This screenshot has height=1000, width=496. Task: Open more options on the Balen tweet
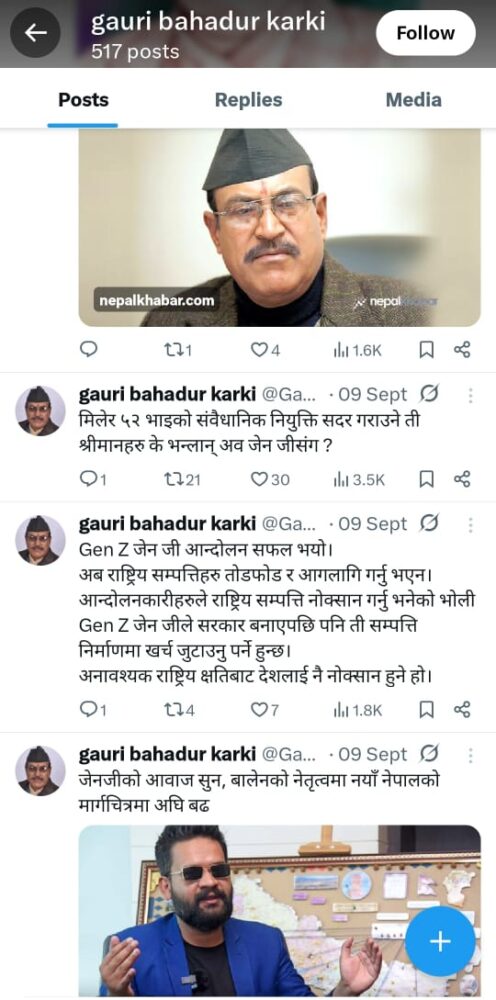click(470, 756)
